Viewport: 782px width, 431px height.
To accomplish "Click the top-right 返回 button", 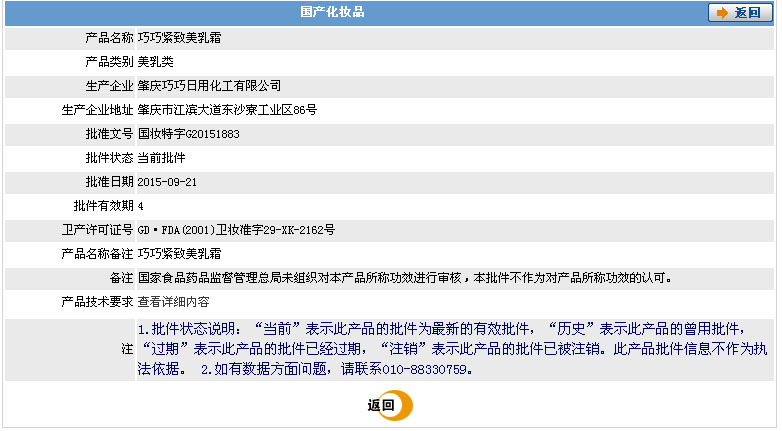I will coord(739,13).
